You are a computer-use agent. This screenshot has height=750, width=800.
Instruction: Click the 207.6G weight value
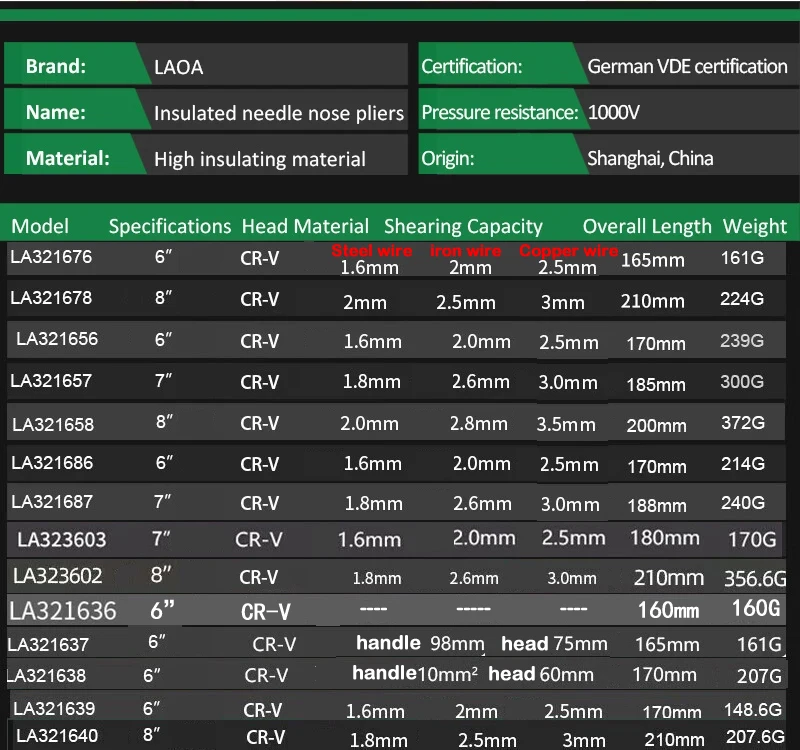tap(756, 737)
